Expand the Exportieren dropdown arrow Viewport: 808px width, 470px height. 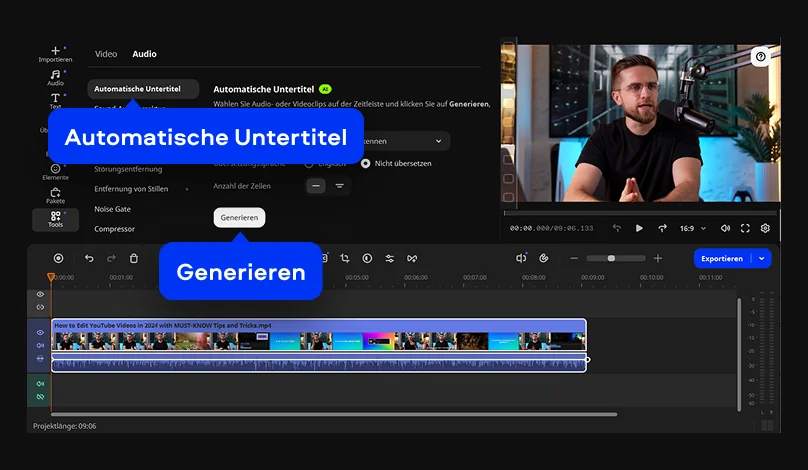(762, 258)
